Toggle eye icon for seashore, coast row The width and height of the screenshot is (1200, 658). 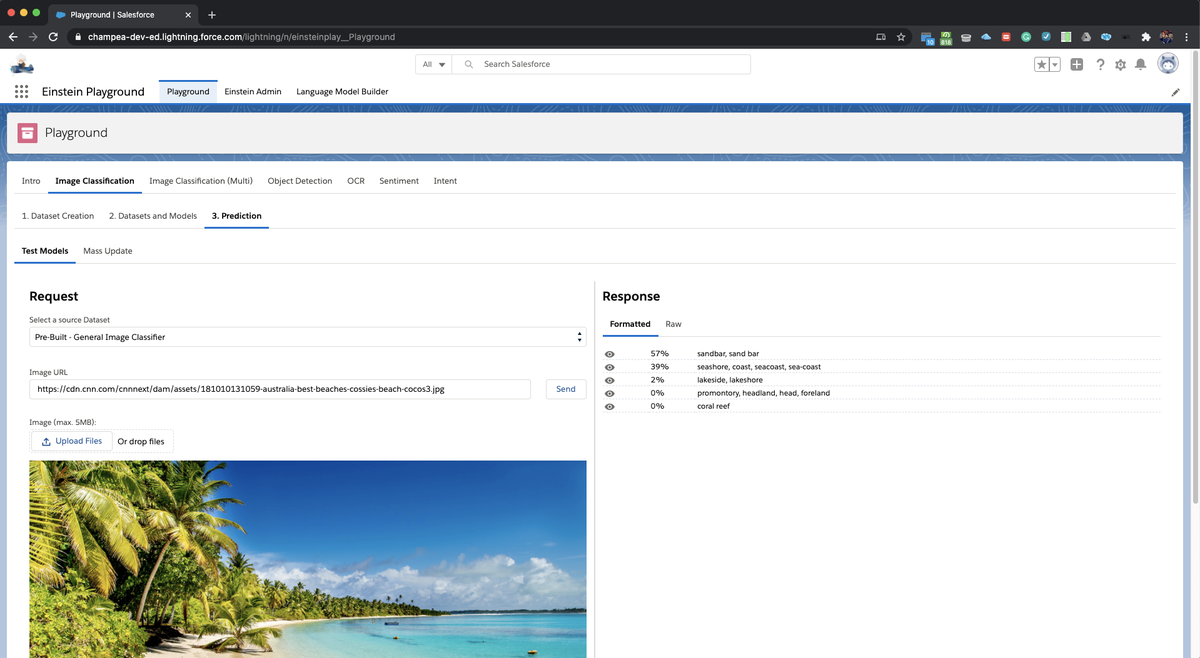(x=610, y=367)
